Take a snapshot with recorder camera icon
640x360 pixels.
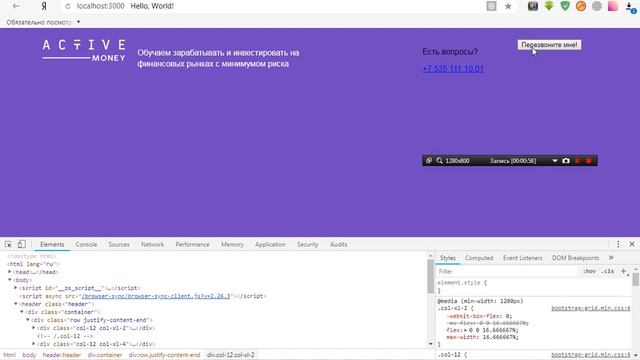coord(566,160)
